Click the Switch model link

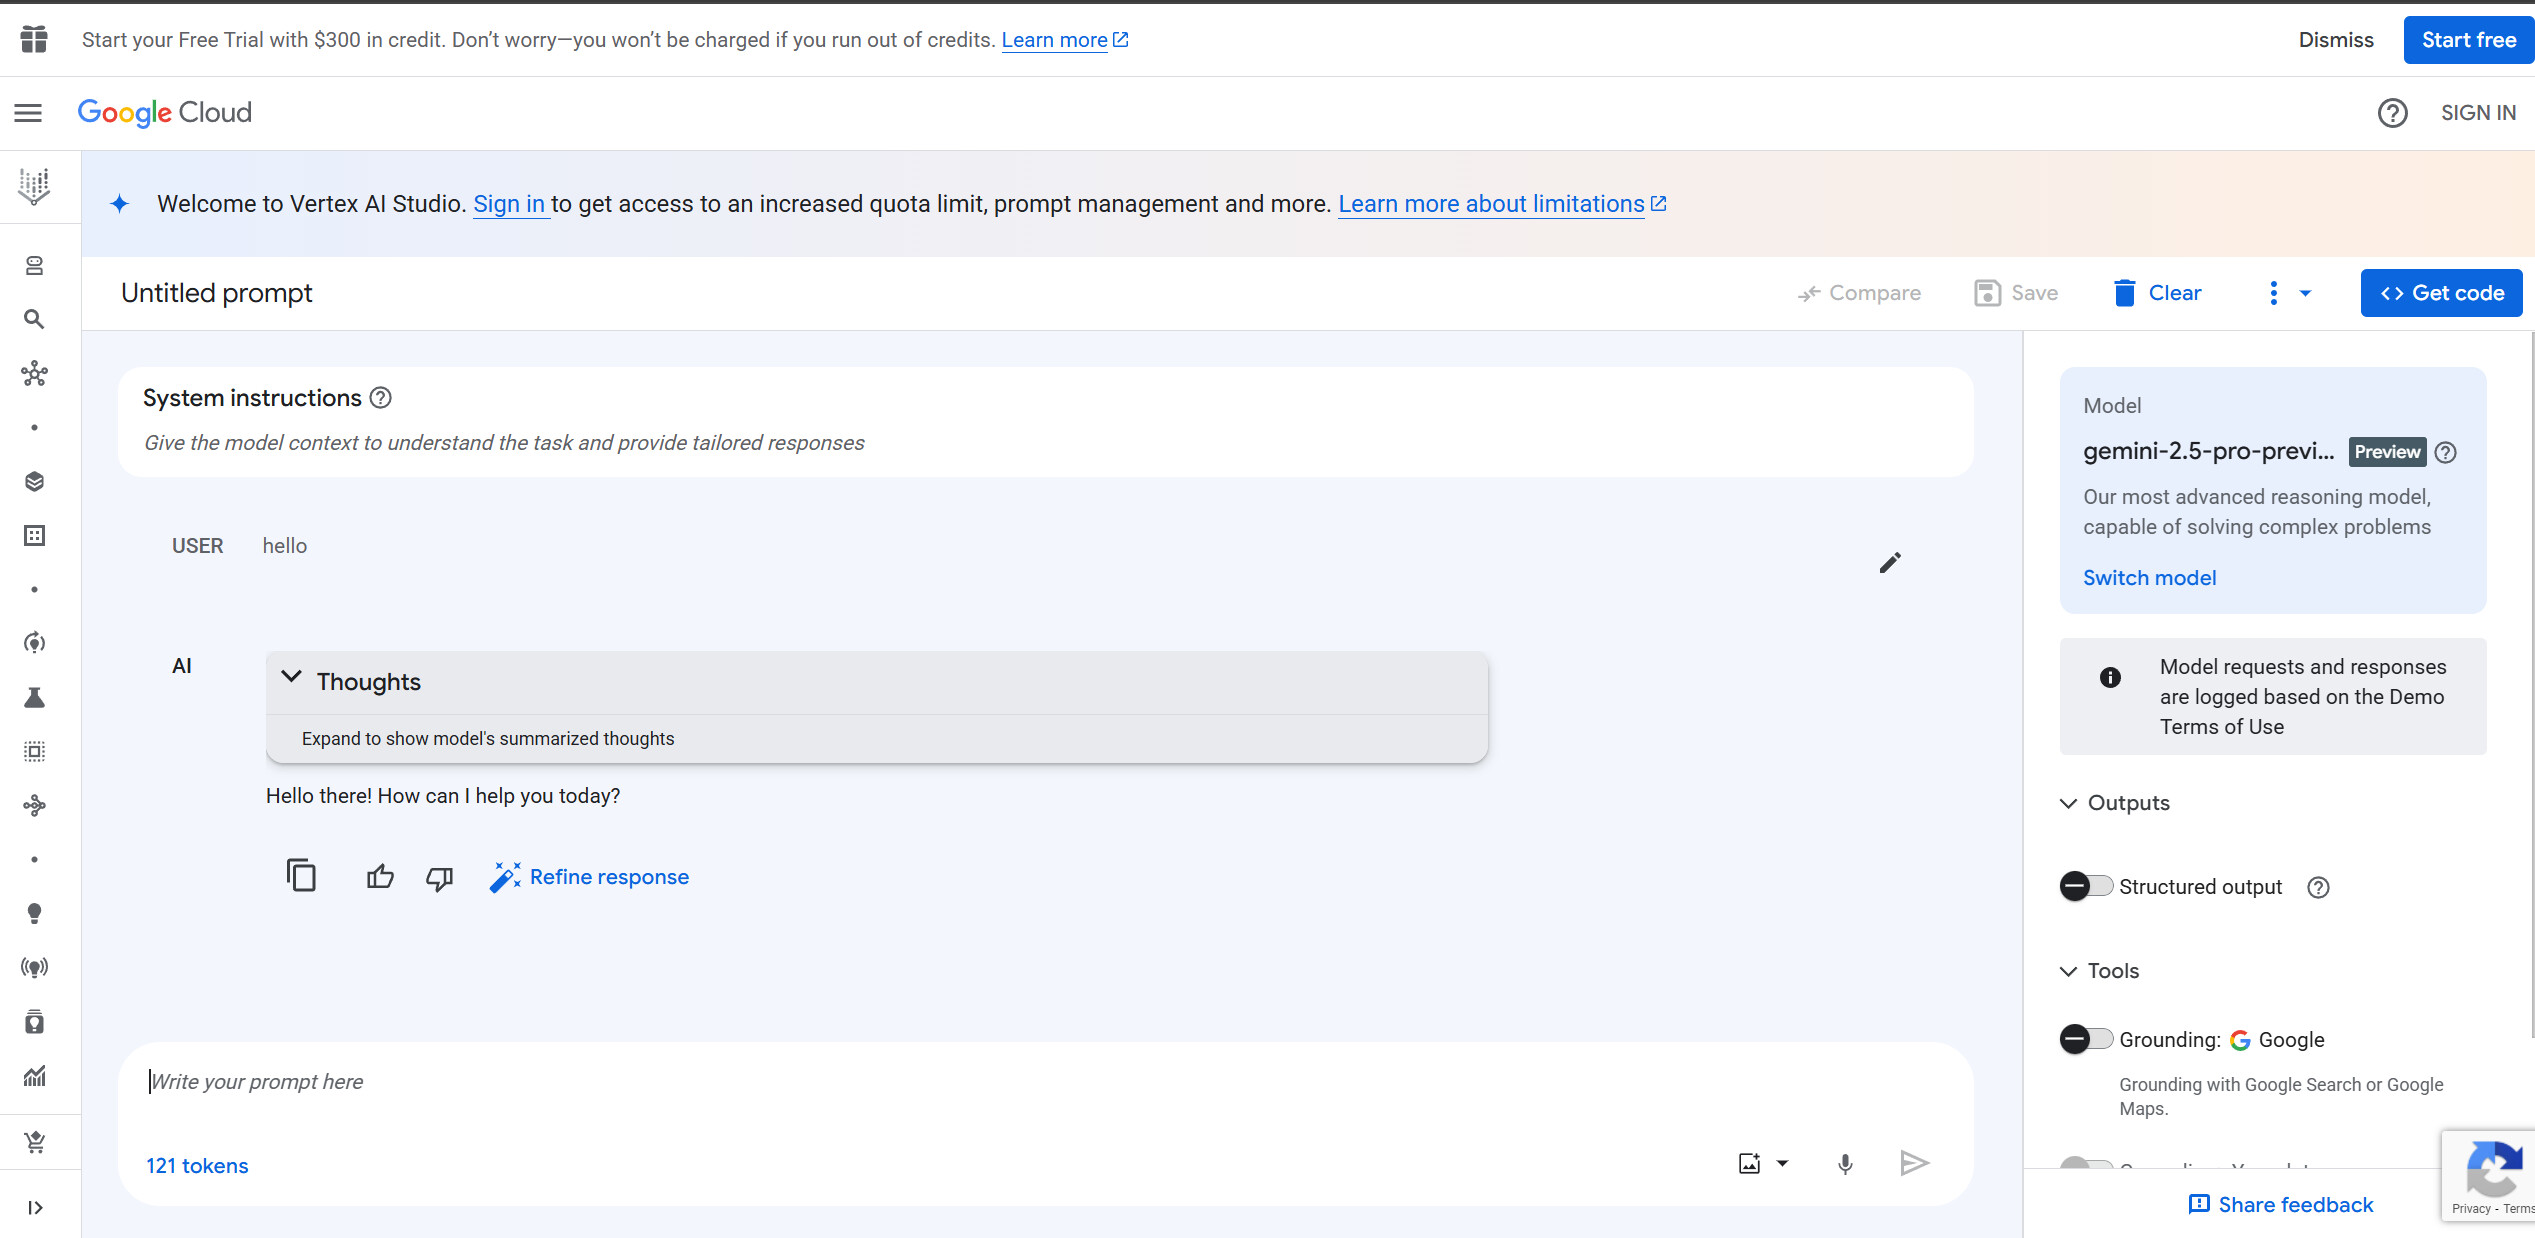point(2149,578)
